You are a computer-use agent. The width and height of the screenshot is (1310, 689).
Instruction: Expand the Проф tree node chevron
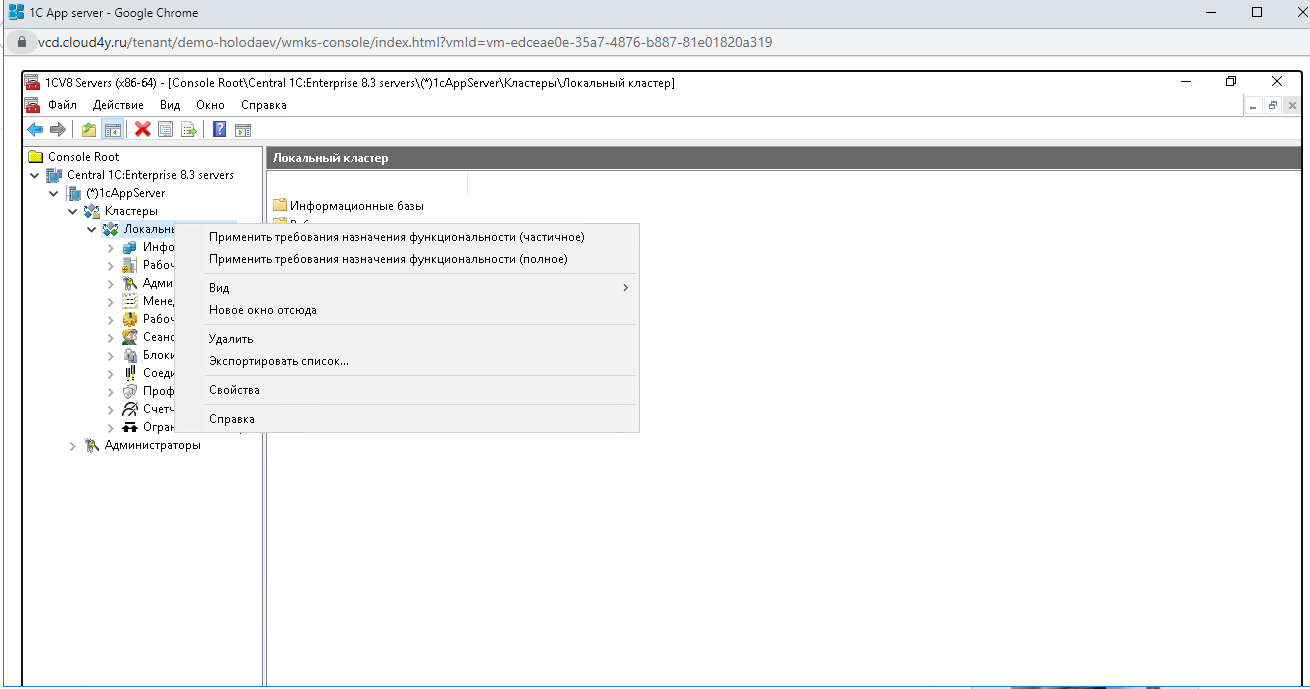(x=111, y=391)
